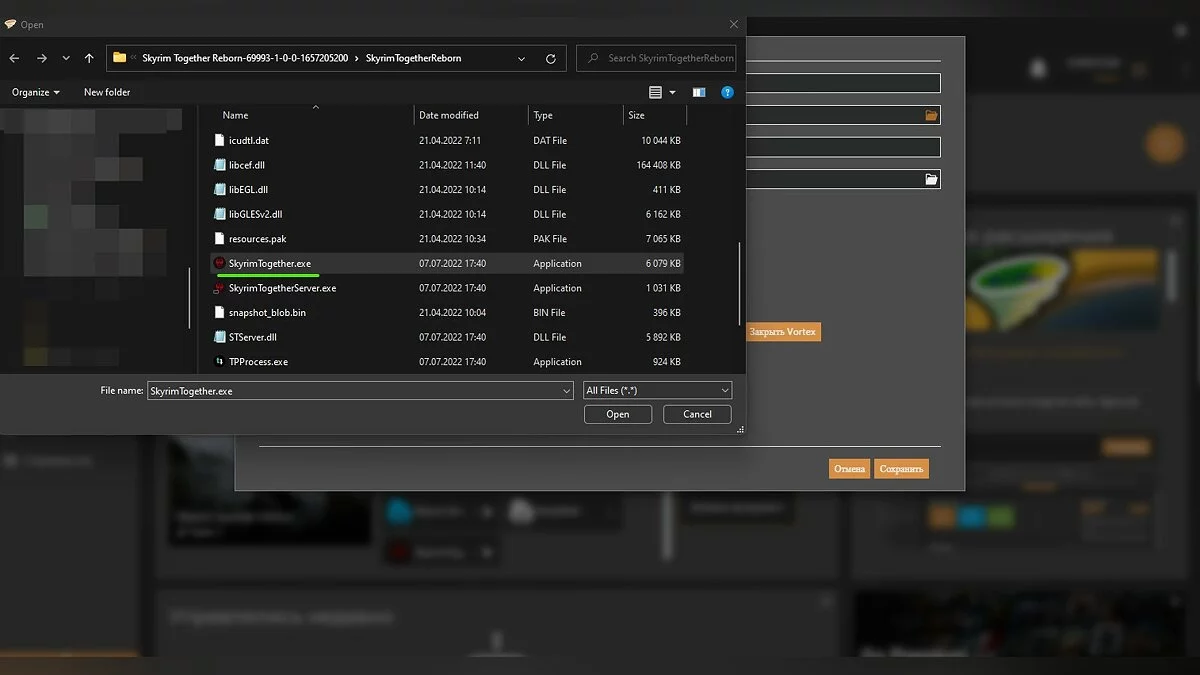This screenshot has height=675, width=1200.
Task: Open the view options dropdown
Action: point(673,92)
